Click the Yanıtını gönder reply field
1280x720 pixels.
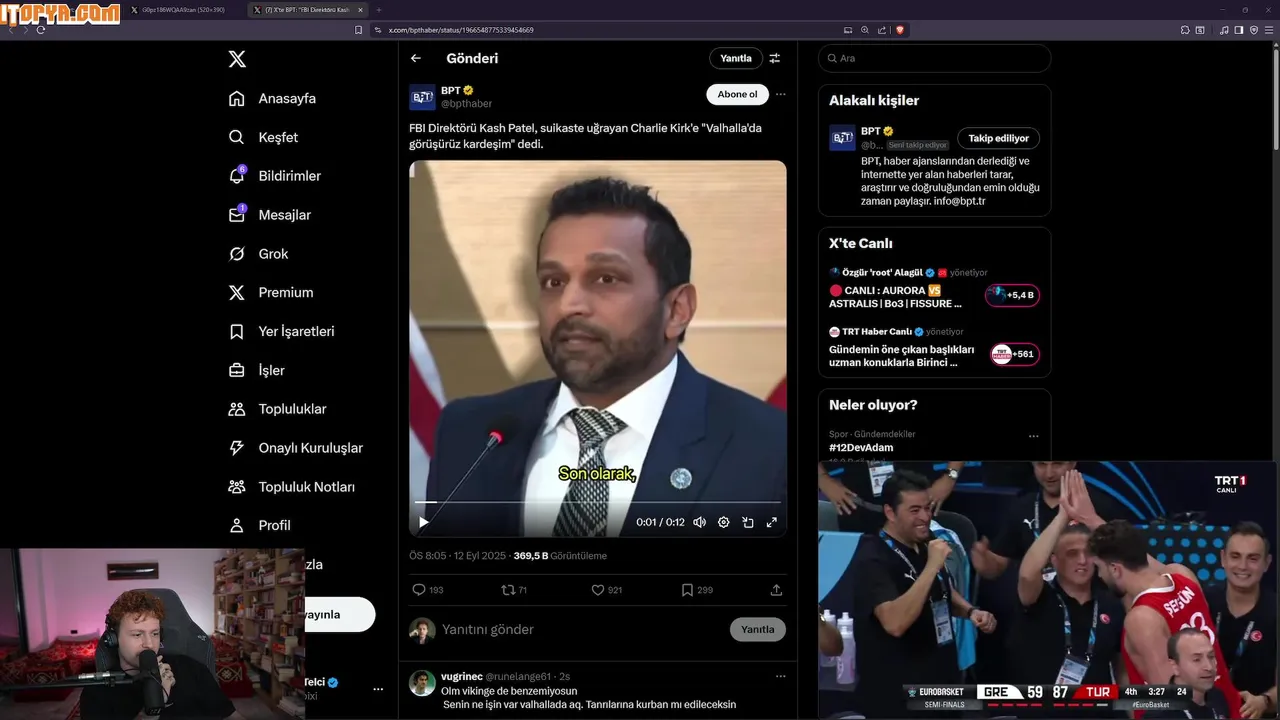[580, 629]
